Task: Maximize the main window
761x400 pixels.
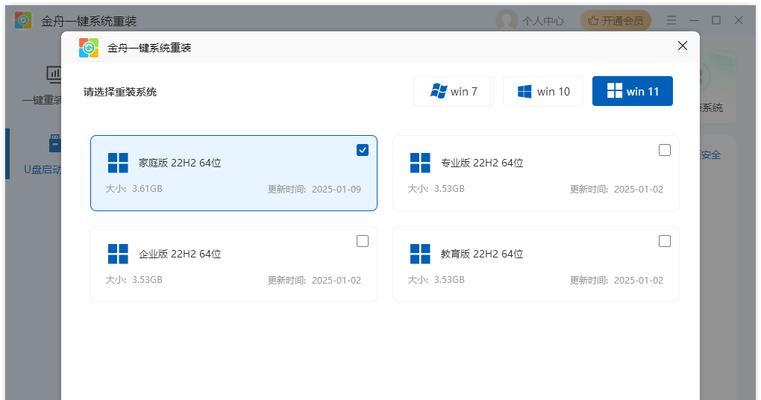Action: click(x=716, y=20)
